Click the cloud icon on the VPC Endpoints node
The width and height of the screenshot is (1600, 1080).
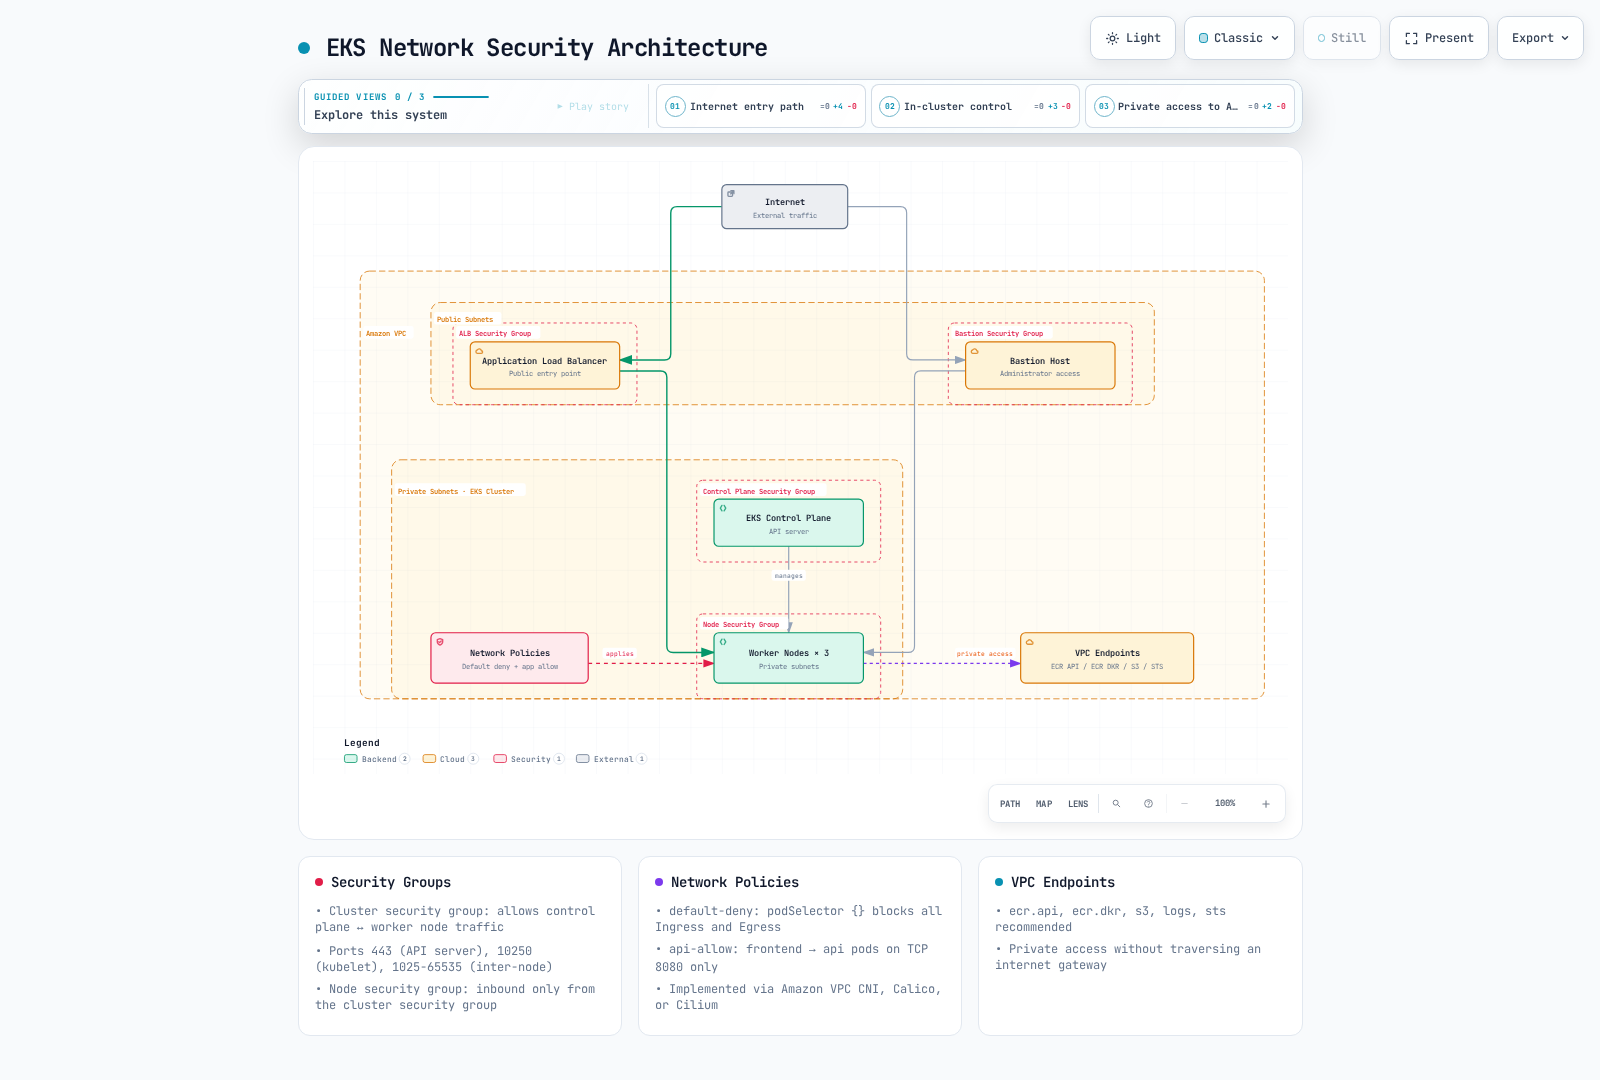[1029, 642]
